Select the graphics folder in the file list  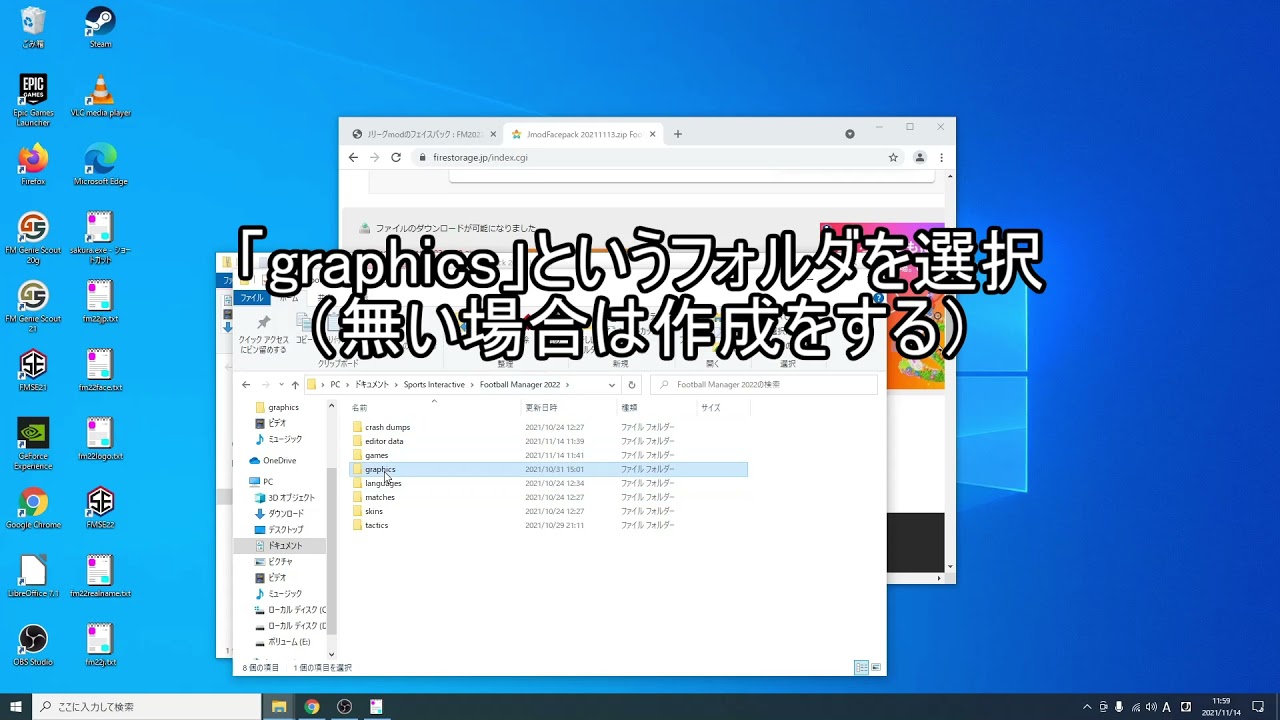(x=548, y=469)
